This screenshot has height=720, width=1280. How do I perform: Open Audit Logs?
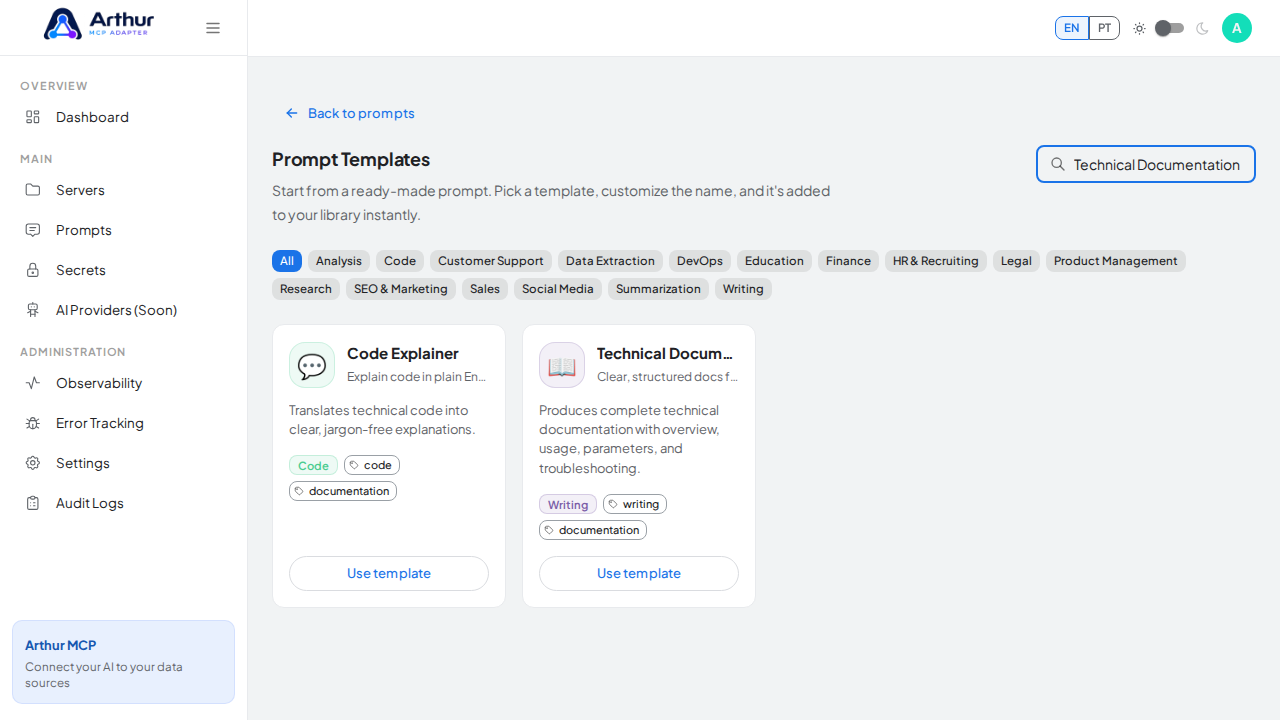(124, 503)
